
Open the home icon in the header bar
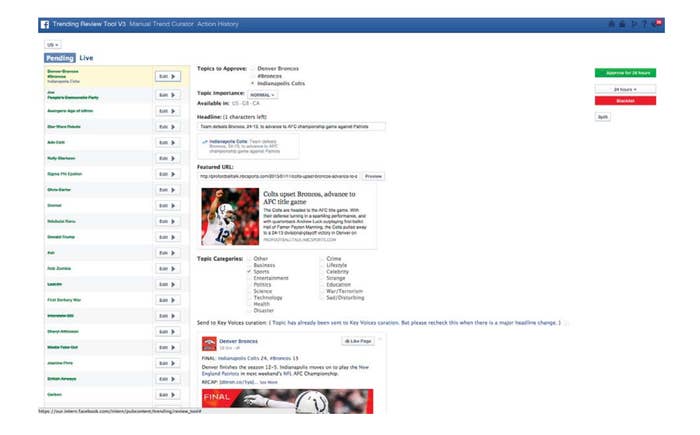click(x=612, y=24)
